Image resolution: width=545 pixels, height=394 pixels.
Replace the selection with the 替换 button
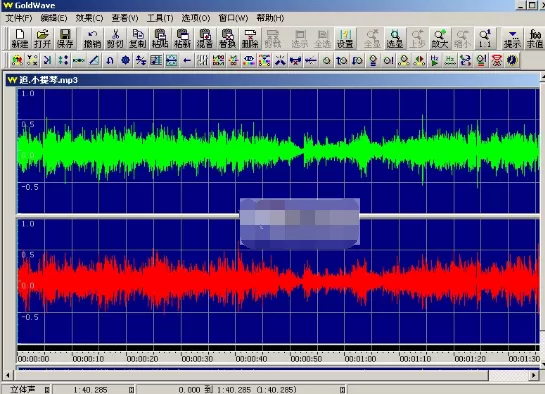[x=227, y=39]
